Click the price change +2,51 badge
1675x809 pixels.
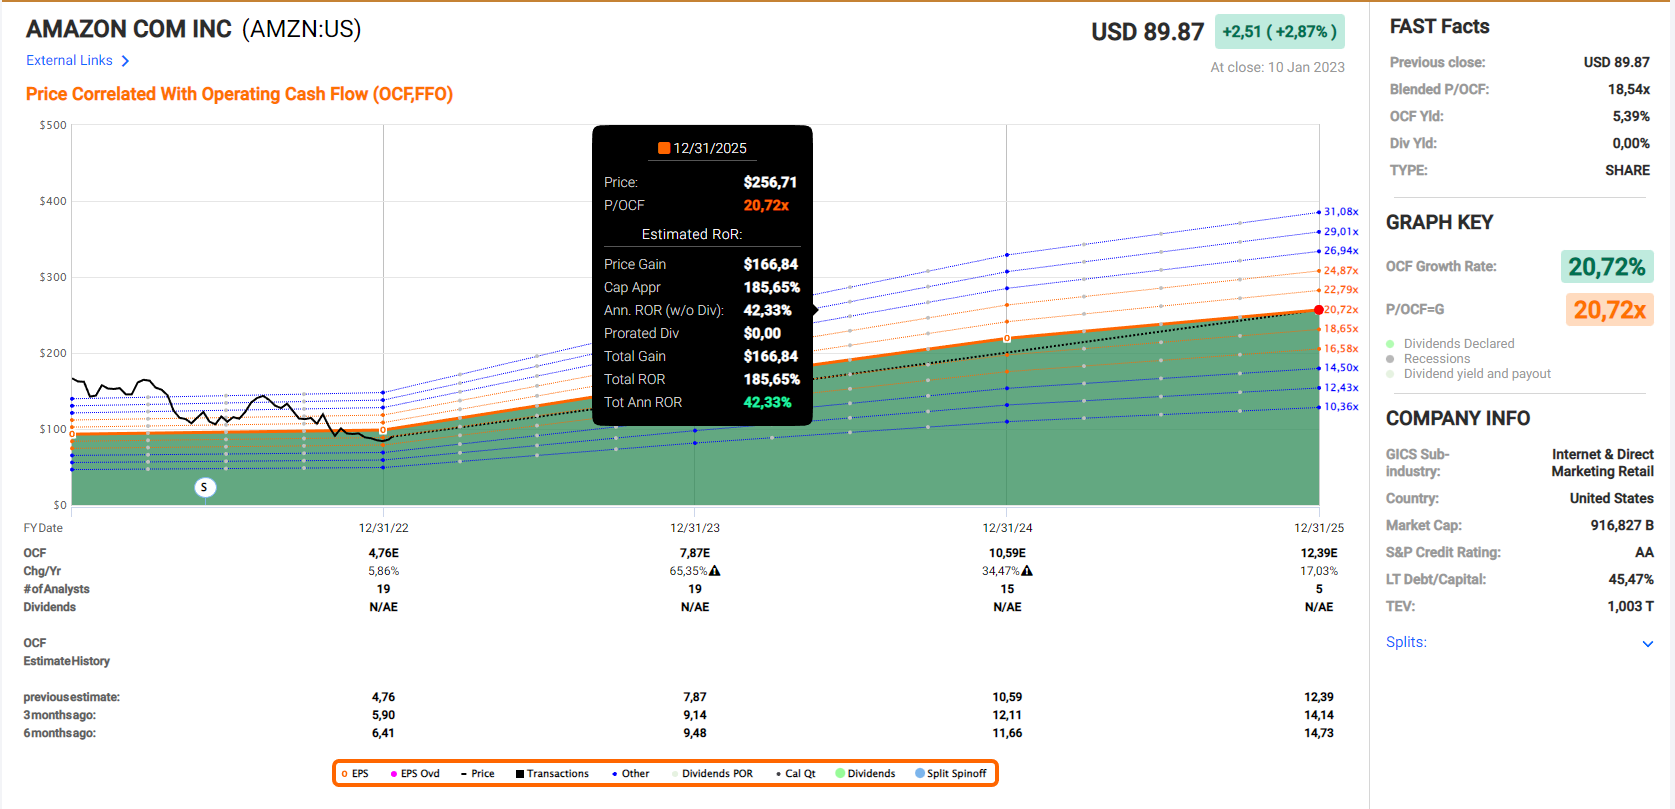pos(1279,32)
